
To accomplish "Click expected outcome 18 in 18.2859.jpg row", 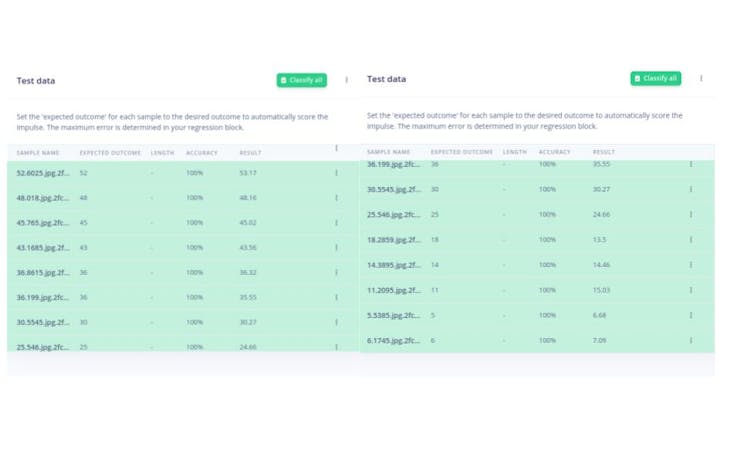I will click(x=435, y=240).
